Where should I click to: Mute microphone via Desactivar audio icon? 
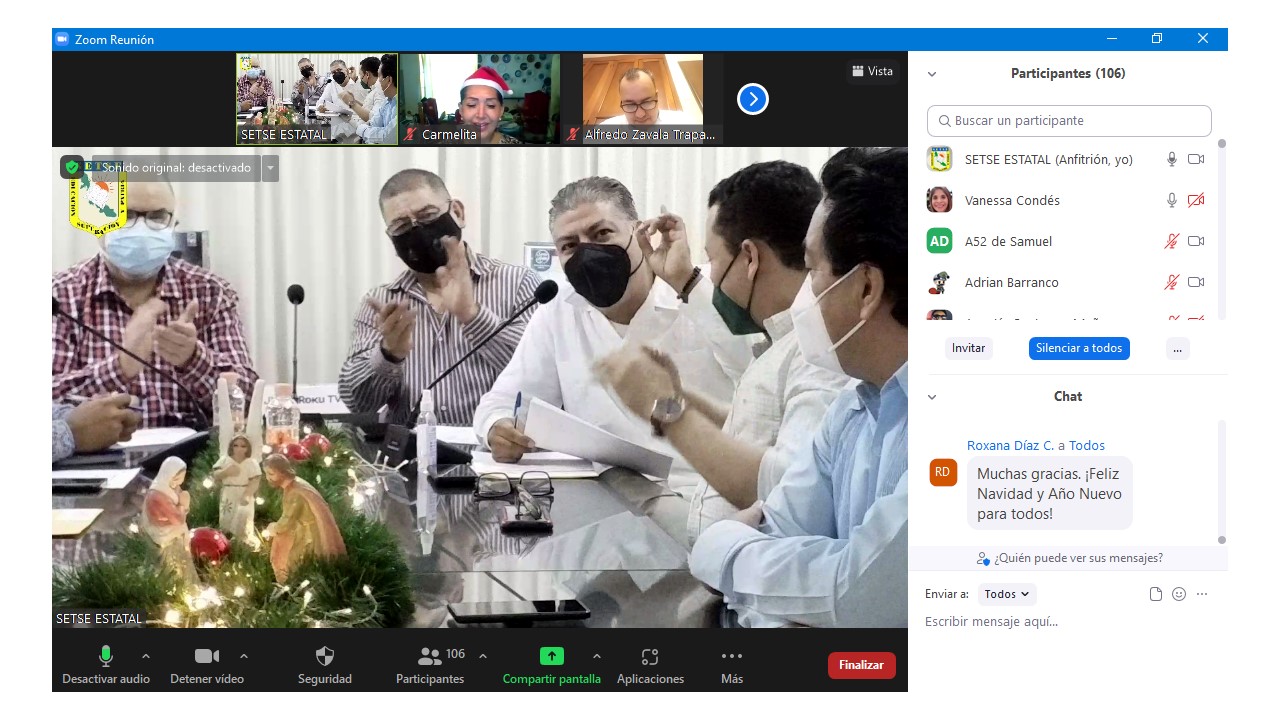106,656
